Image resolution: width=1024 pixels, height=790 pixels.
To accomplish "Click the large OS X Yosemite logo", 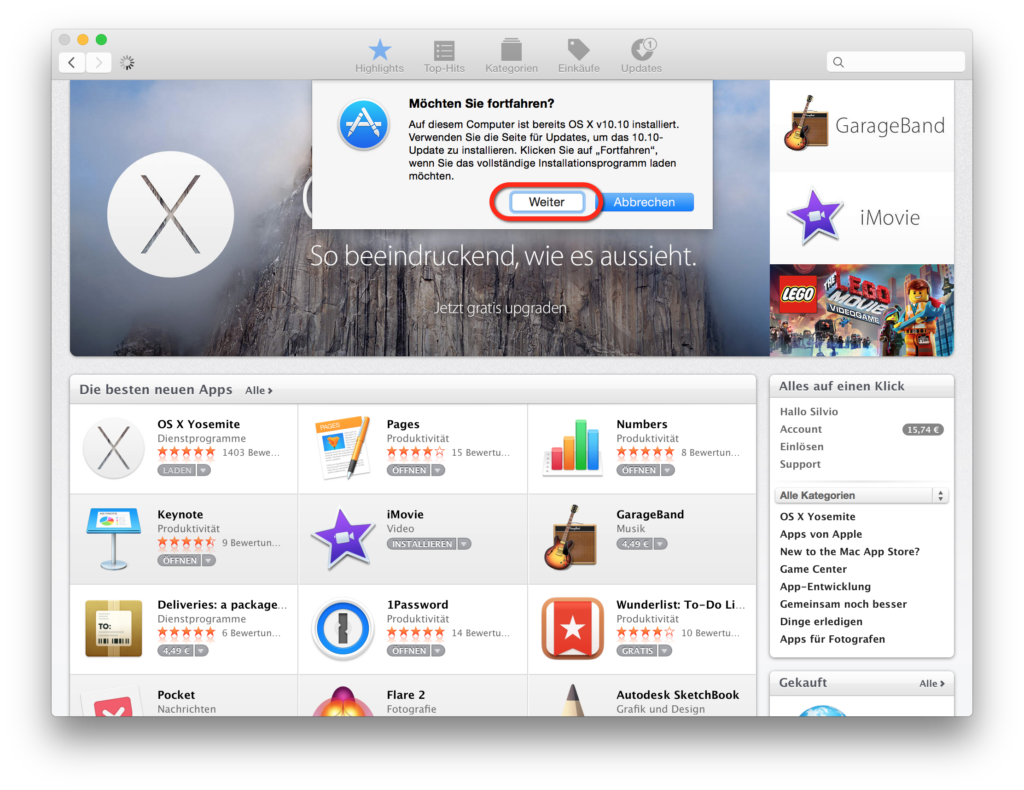I will 170,214.
